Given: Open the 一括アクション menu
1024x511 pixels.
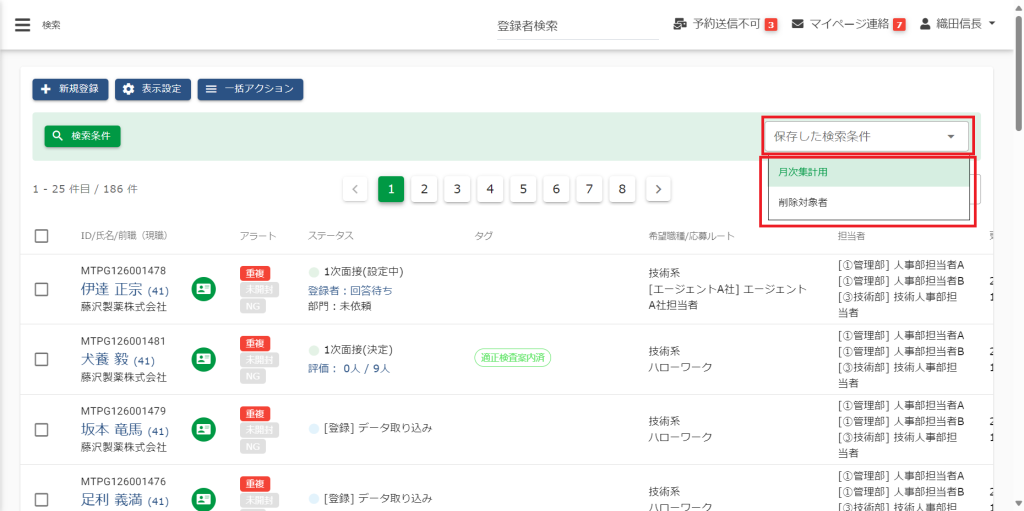Looking at the screenshot, I should [250, 89].
